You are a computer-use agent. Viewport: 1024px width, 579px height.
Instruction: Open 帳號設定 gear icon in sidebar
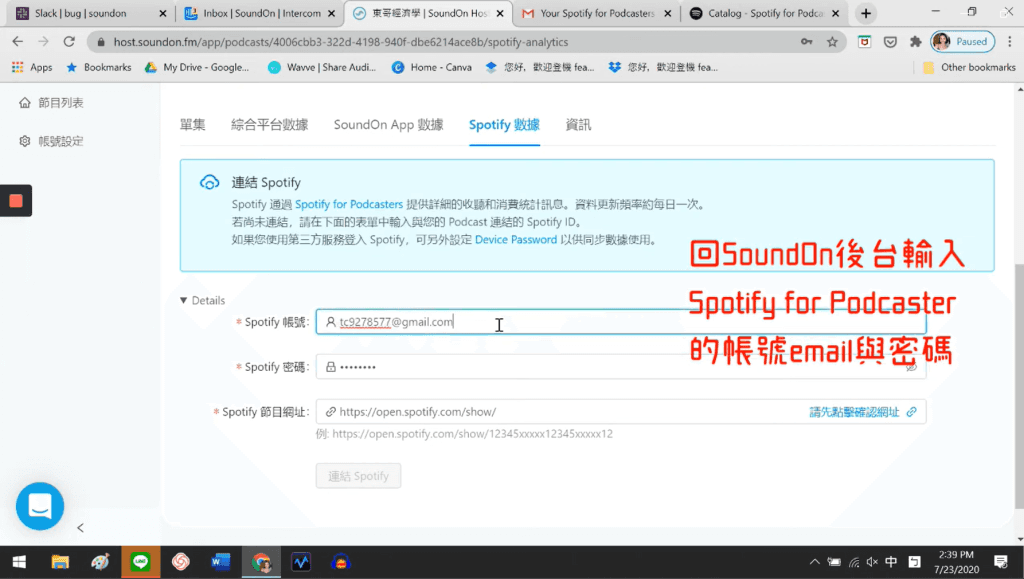pos(25,141)
